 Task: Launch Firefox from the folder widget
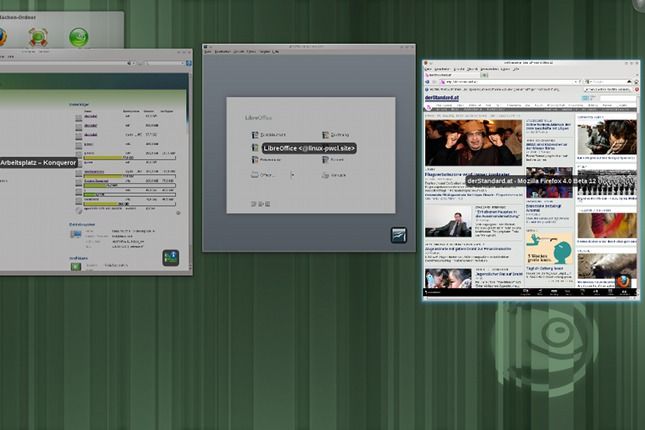click(2, 37)
